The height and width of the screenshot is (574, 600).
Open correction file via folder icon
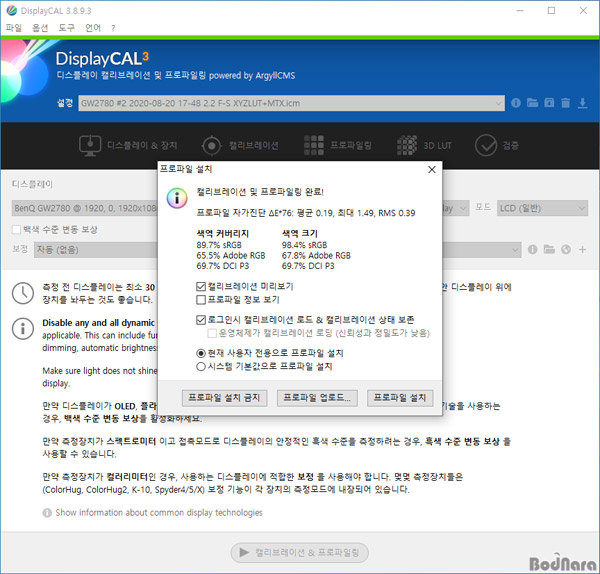pyautogui.click(x=549, y=249)
